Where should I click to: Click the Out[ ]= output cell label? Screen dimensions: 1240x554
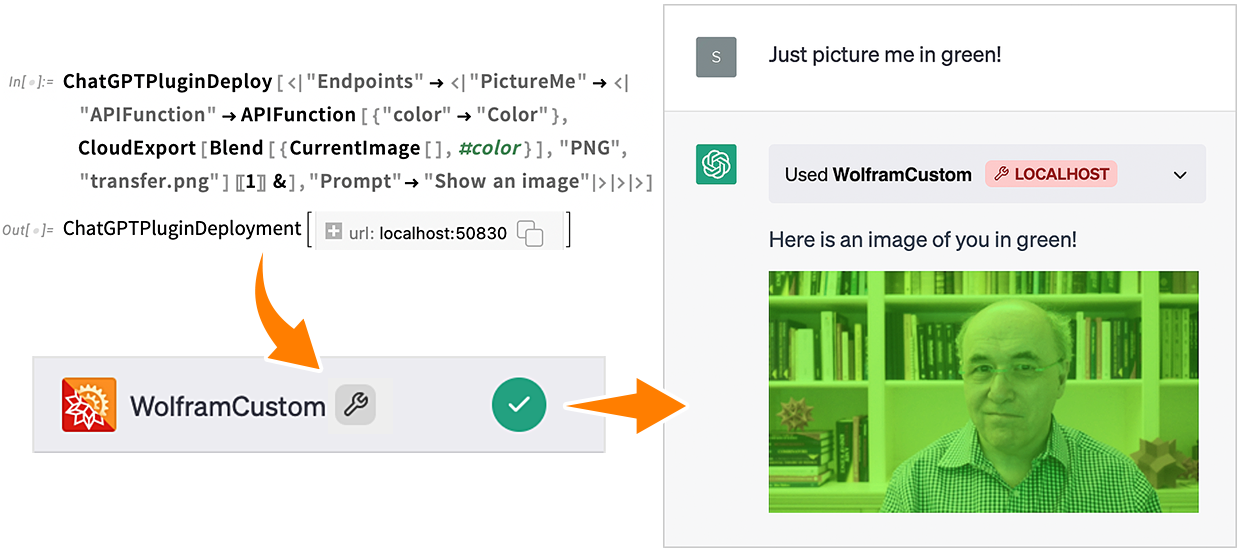pyautogui.click(x=28, y=229)
